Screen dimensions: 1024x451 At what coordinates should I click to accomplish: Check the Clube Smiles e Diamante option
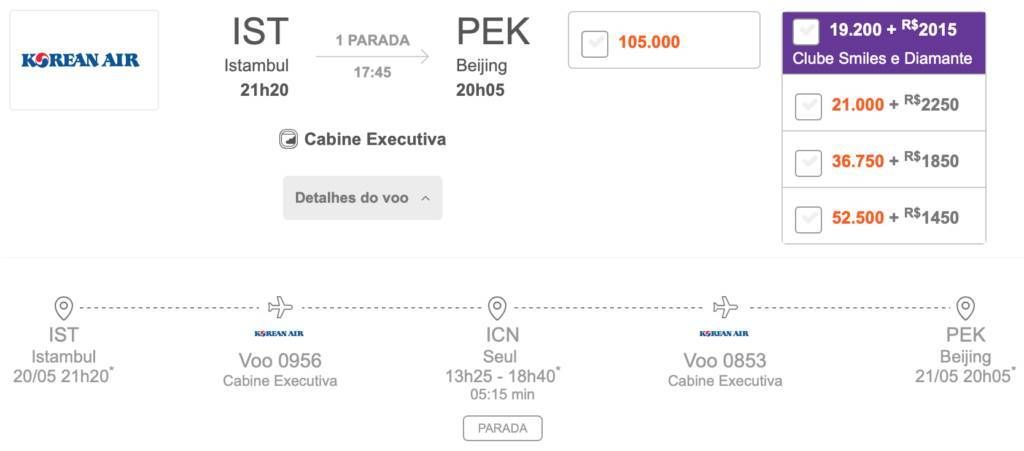pyautogui.click(x=806, y=31)
